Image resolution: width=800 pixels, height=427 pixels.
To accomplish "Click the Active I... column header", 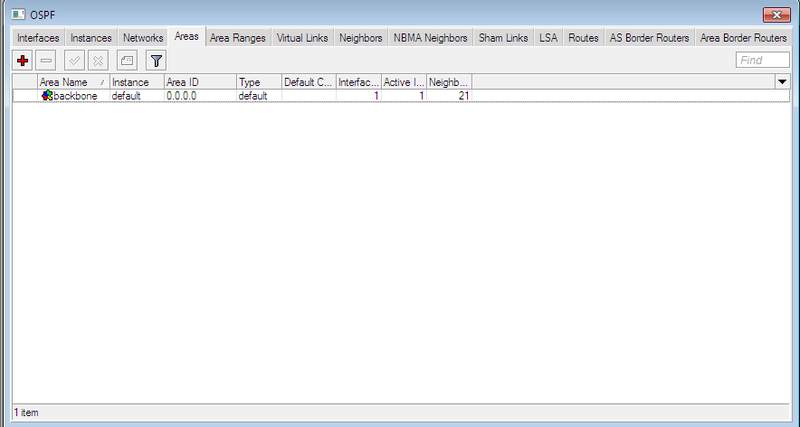I will 404,82.
